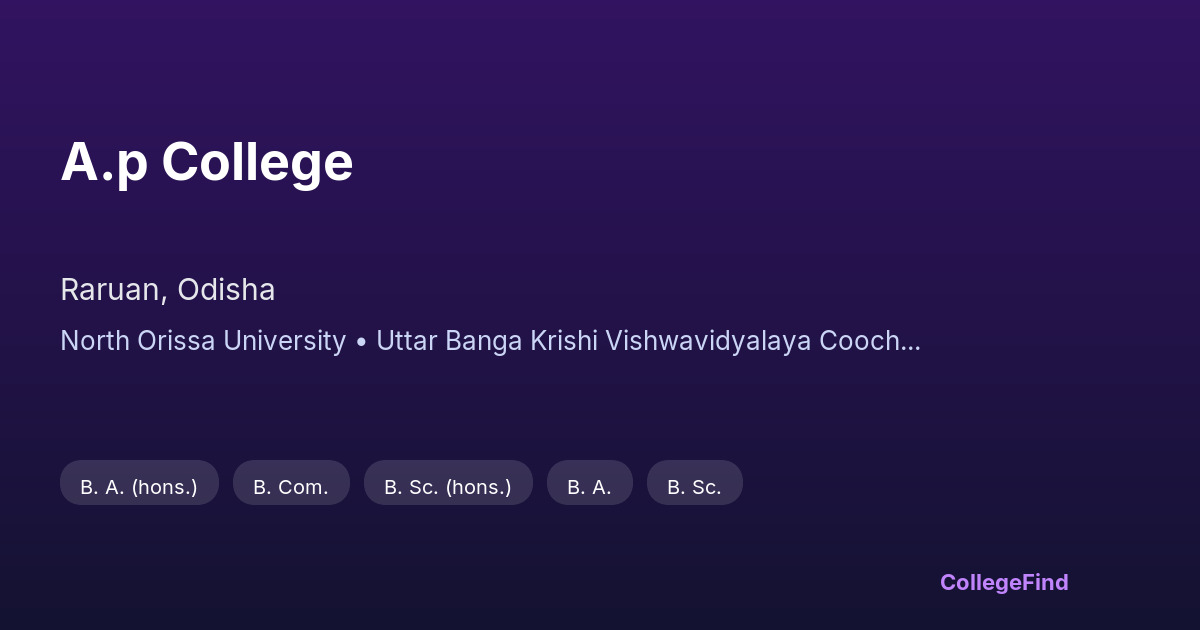1200x630 pixels.
Task: Click the bullet separator between the universities
Action: click(x=361, y=342)
